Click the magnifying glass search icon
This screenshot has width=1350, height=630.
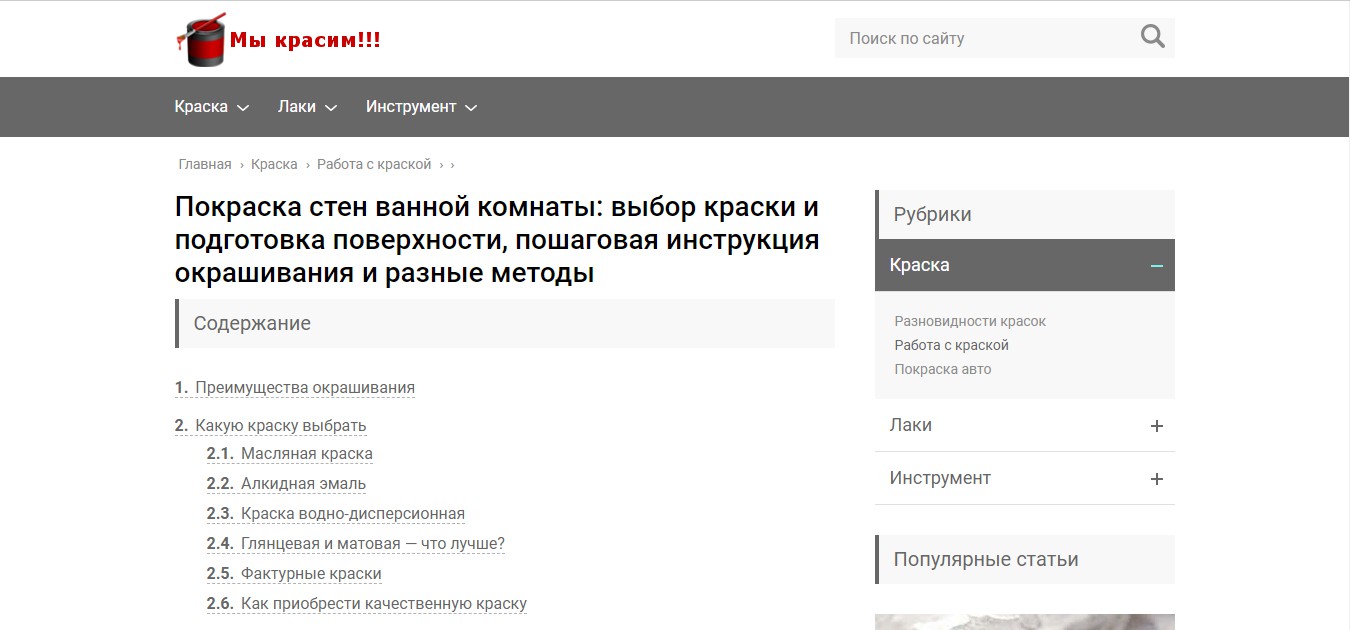(x=1153, y=37)
